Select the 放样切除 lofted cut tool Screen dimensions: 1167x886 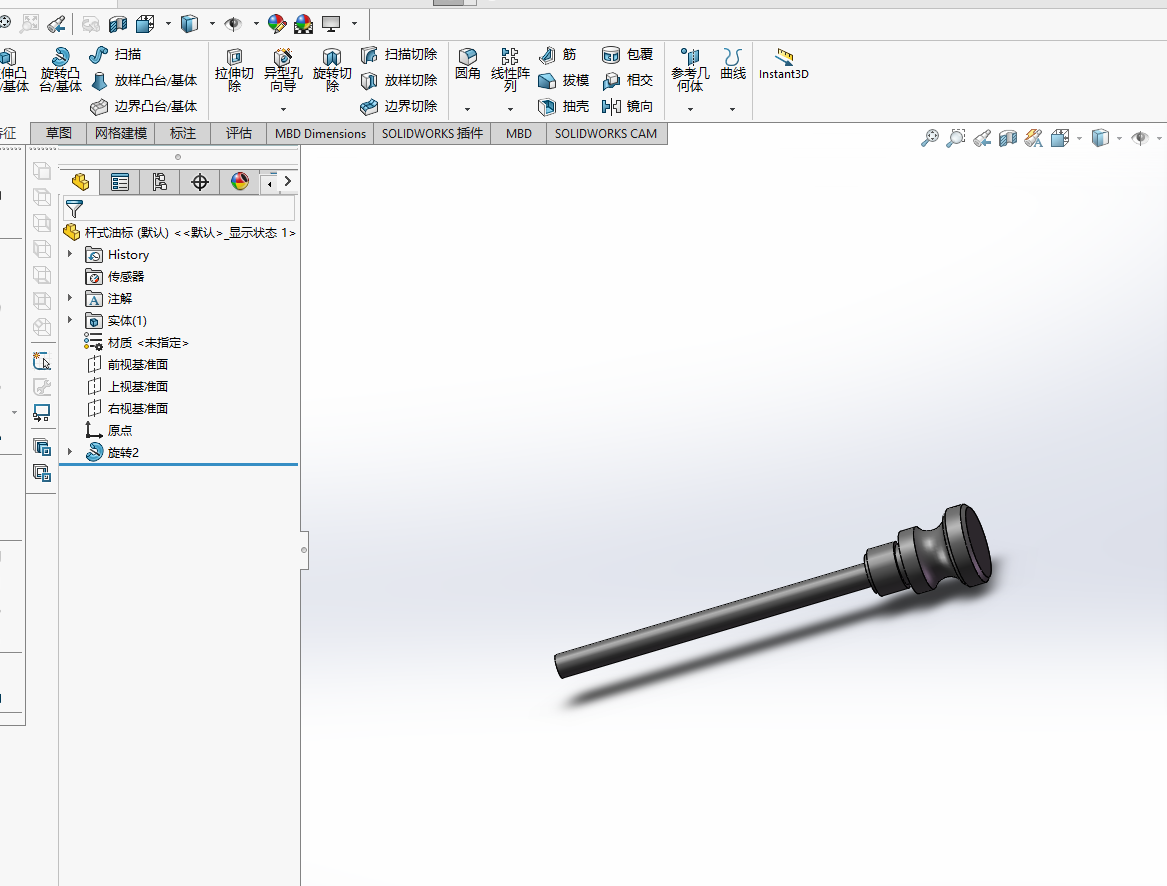pos(399,80)
